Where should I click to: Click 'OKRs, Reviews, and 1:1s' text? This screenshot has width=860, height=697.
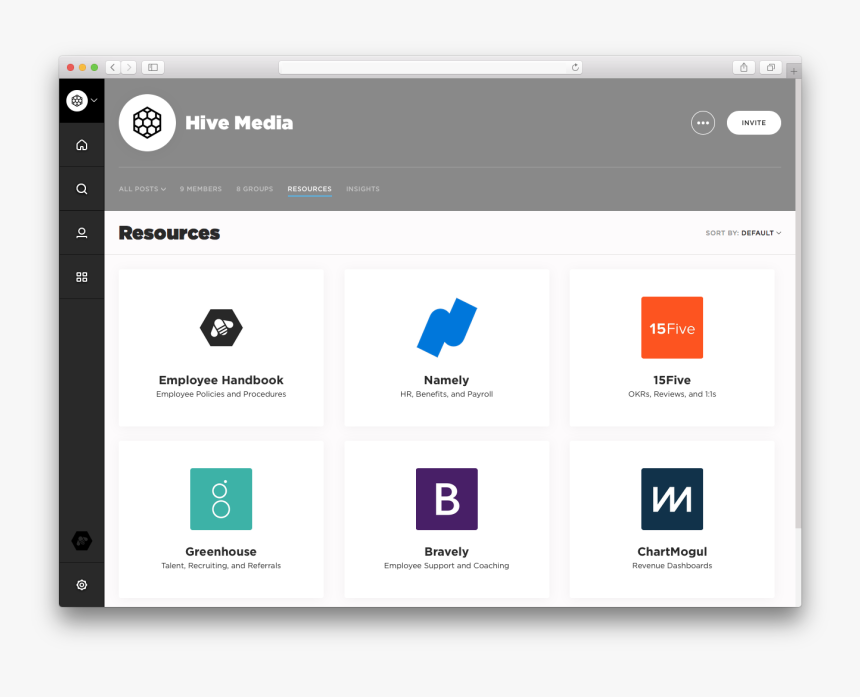[x=672, y=394]
